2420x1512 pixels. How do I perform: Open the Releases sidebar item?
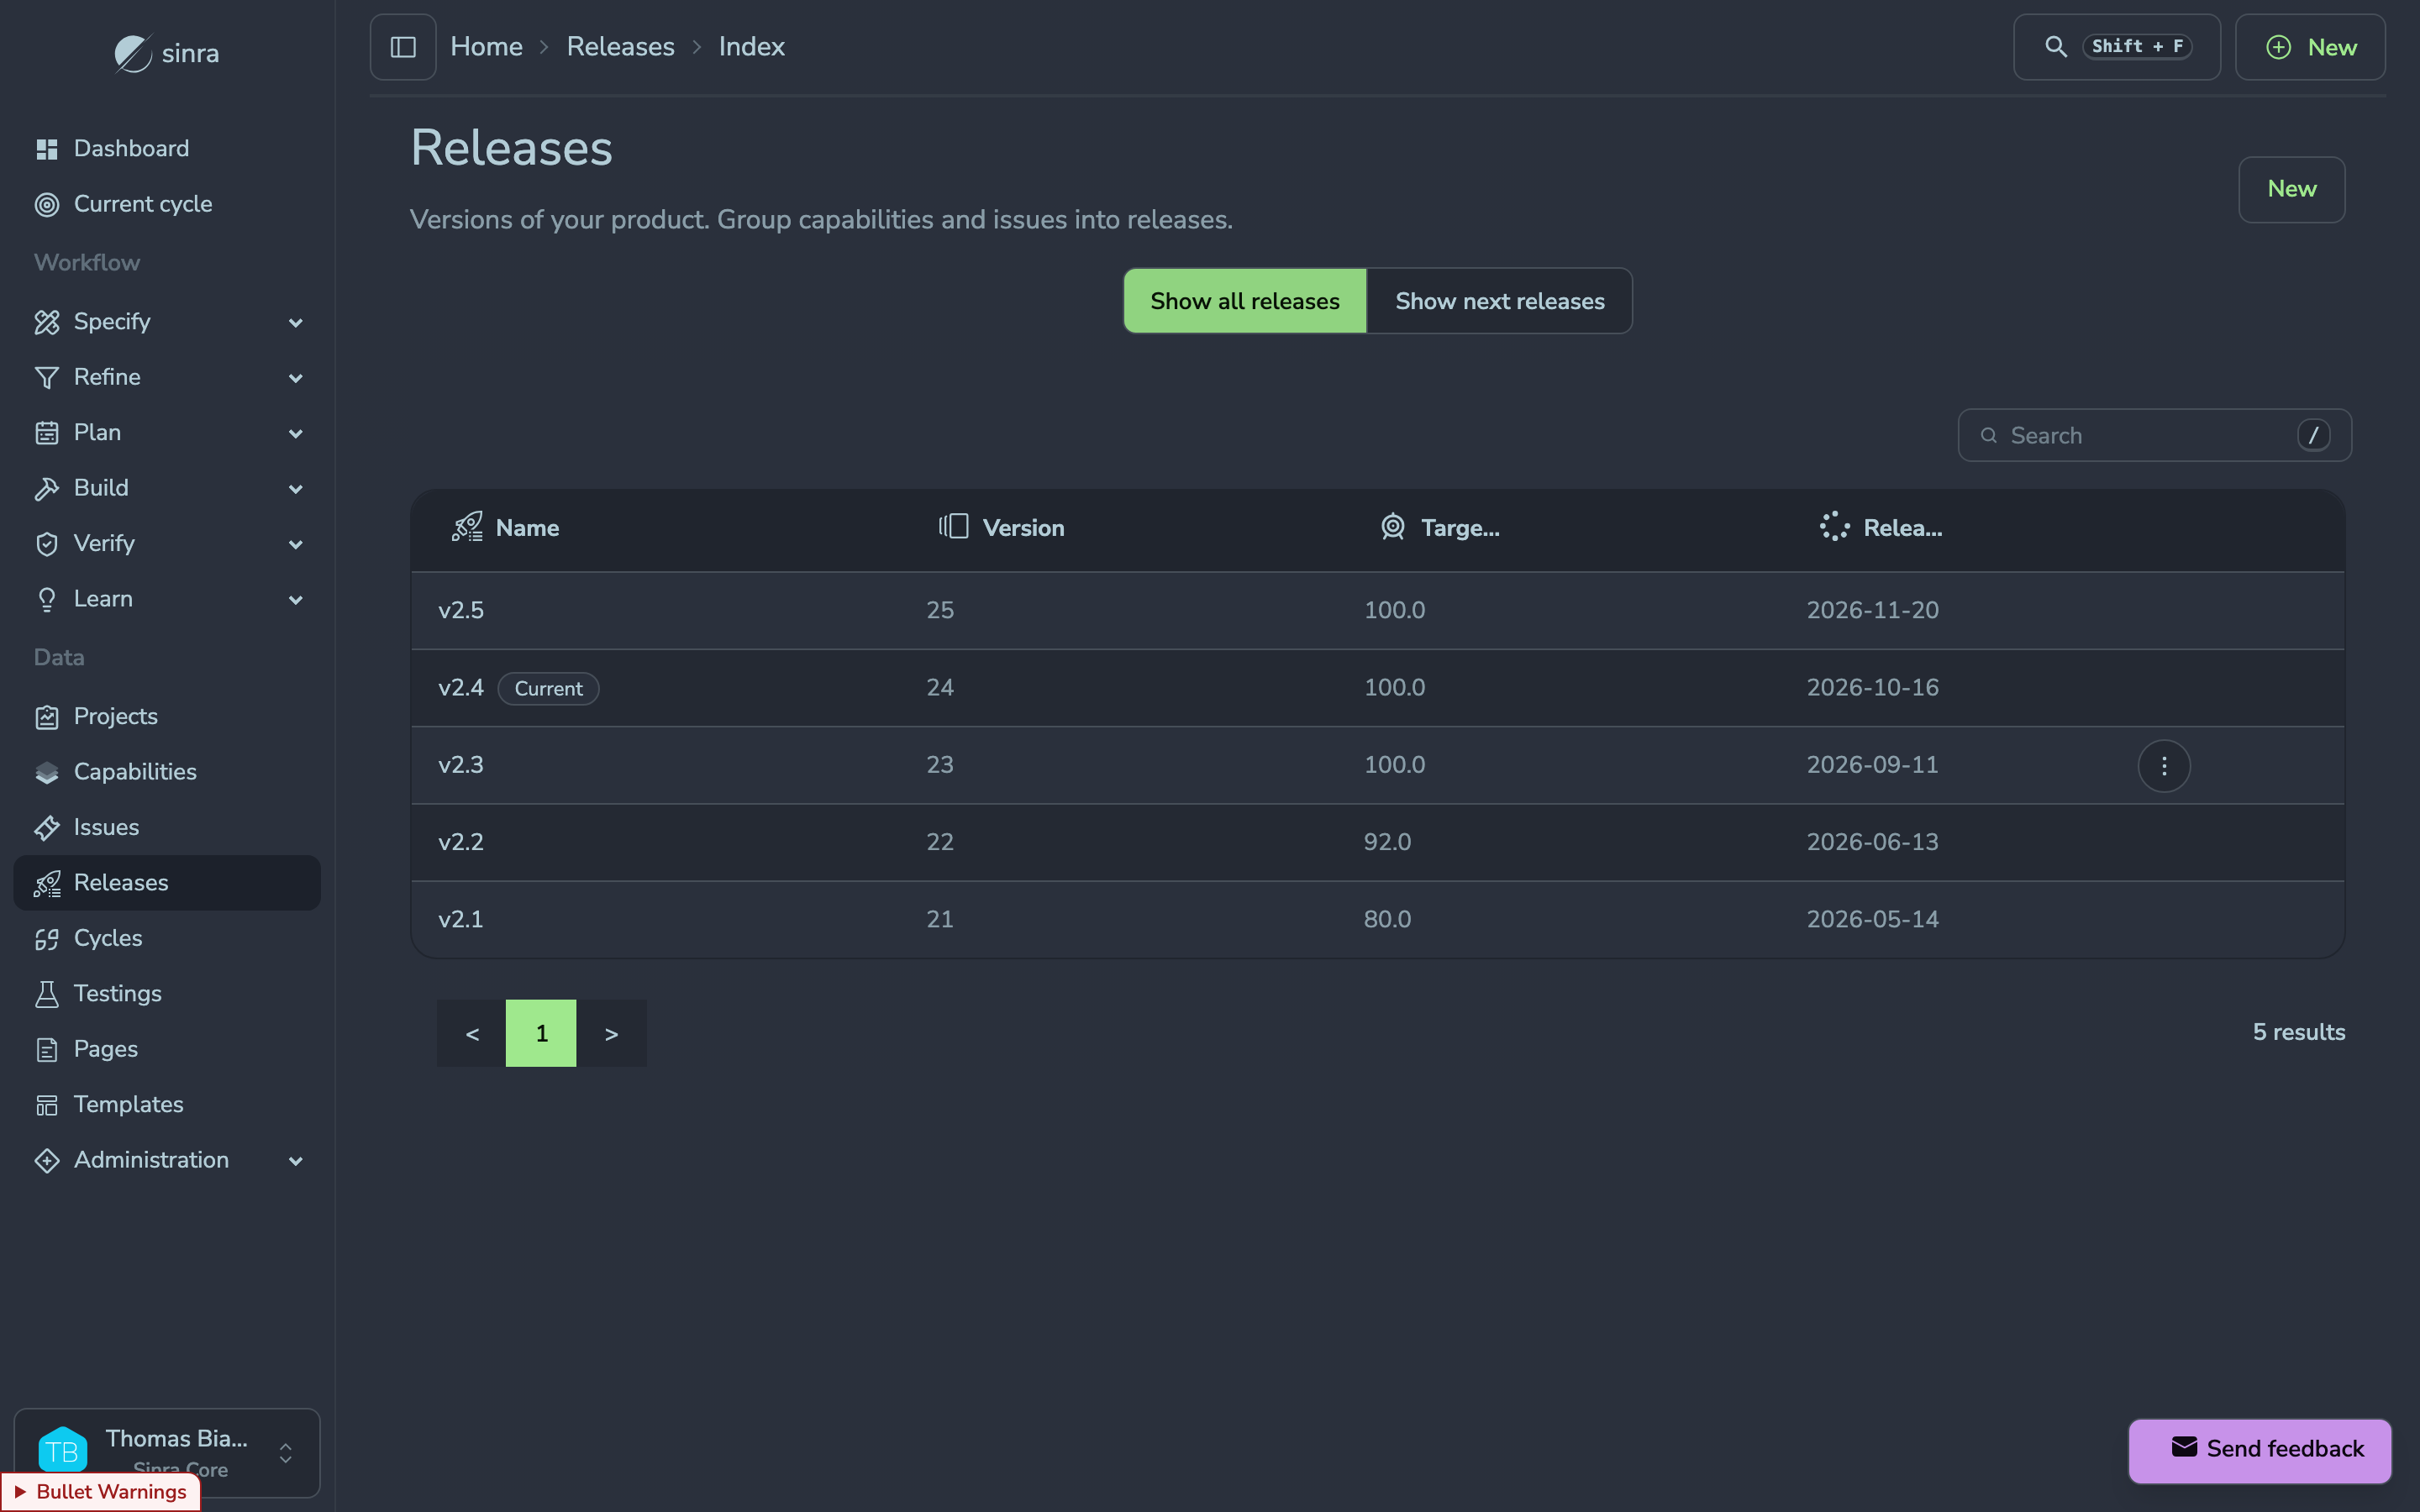[167, 883]
